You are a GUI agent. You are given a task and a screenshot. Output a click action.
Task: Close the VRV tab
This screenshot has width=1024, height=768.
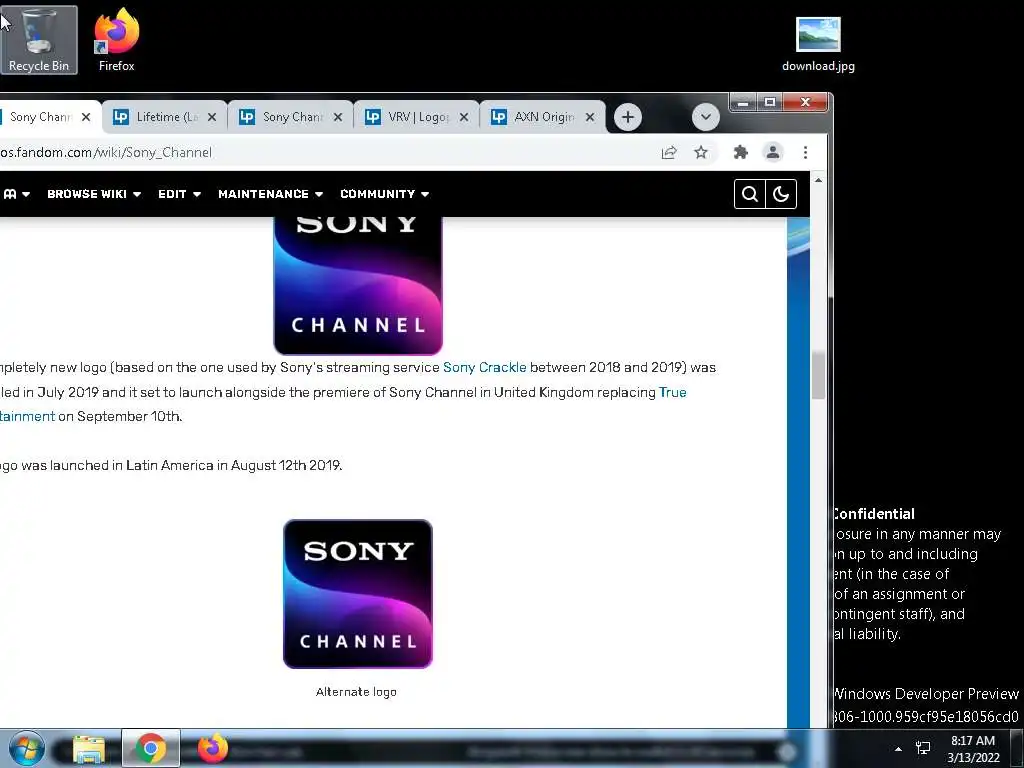464,117
